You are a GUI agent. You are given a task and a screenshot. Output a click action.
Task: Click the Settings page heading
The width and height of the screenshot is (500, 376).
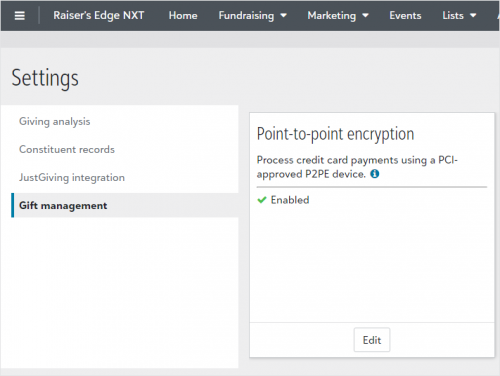[x=45, y=78]
